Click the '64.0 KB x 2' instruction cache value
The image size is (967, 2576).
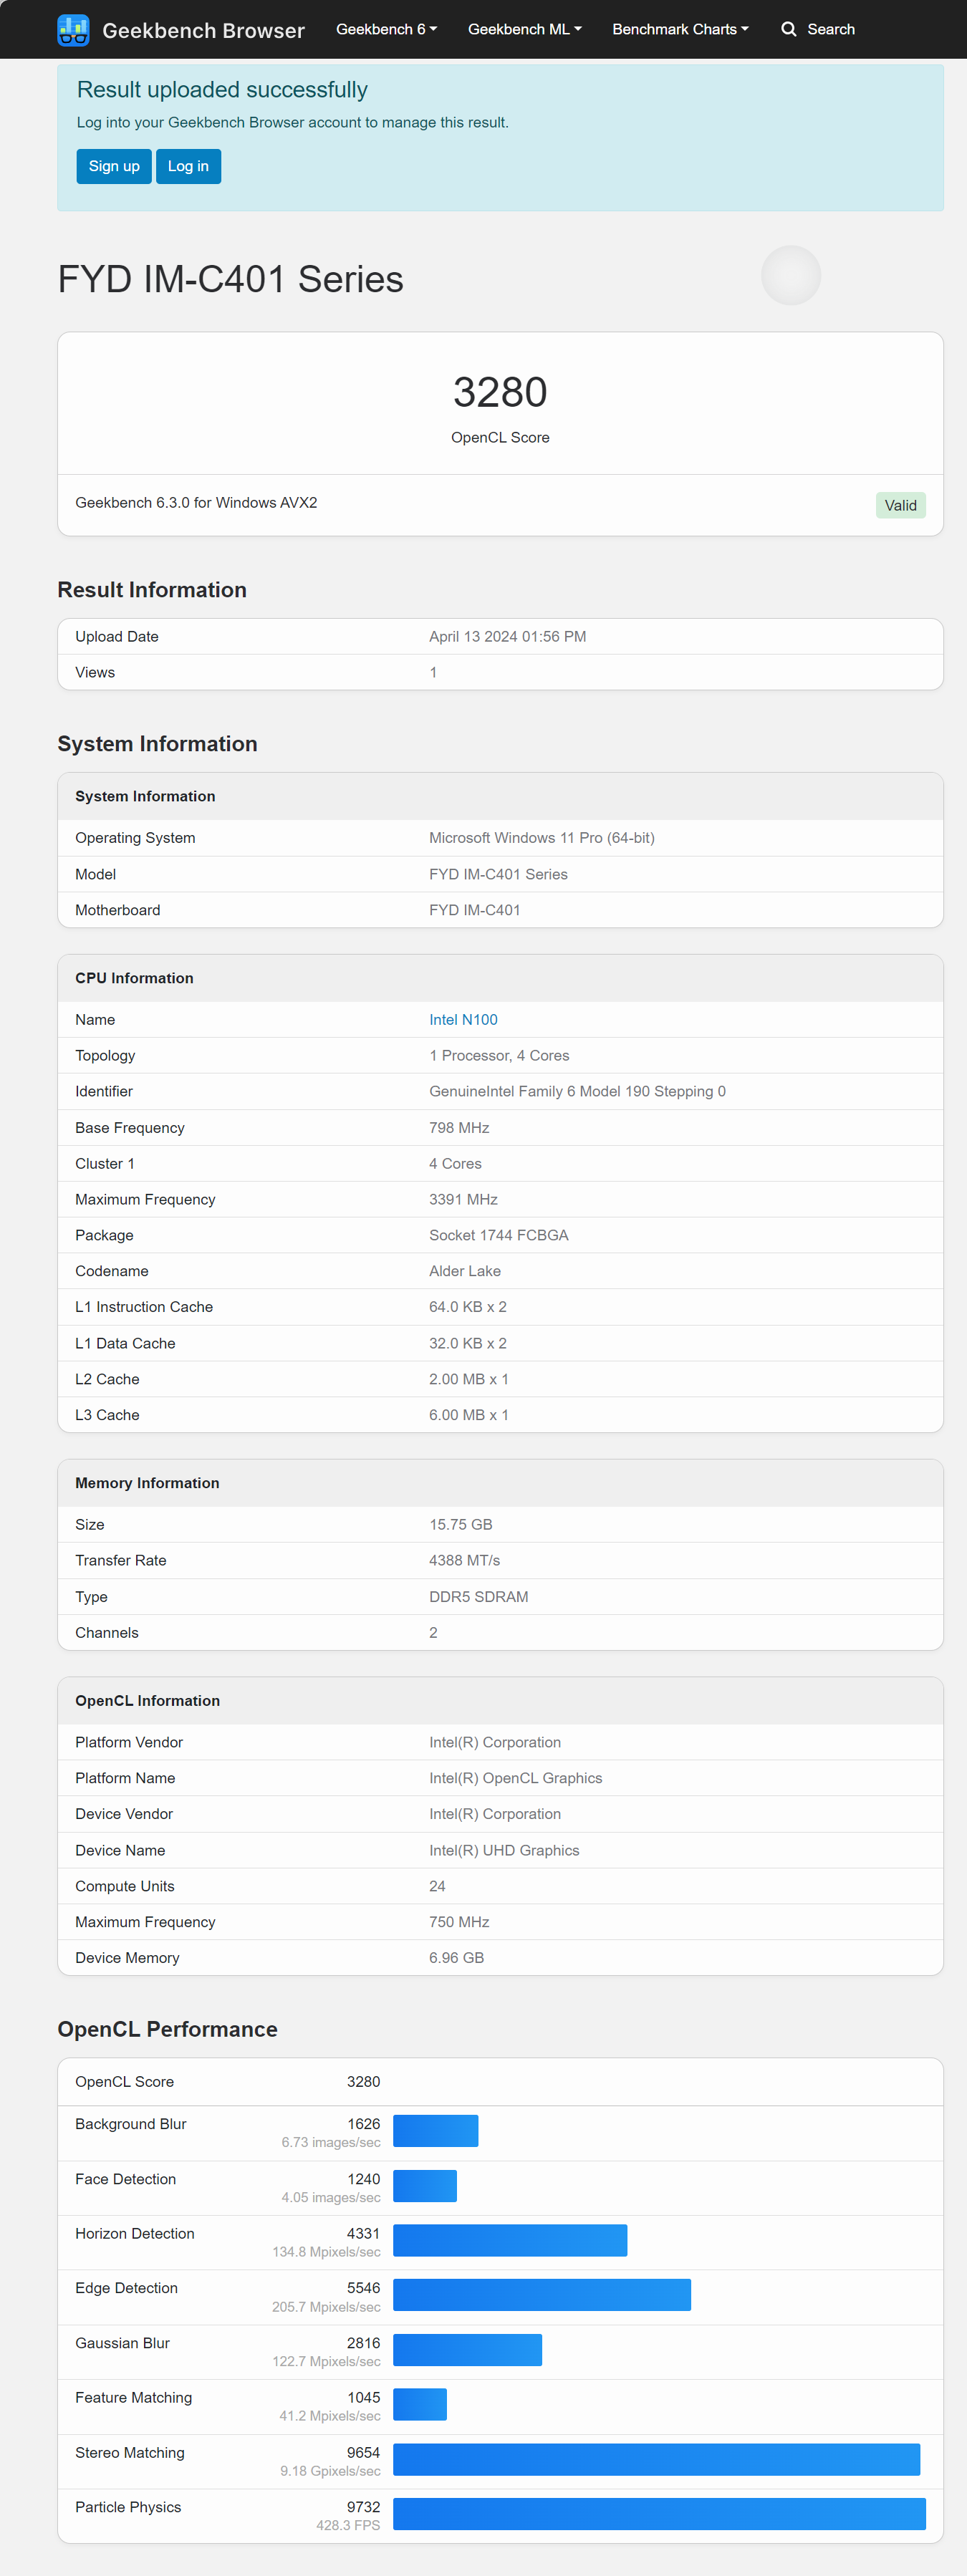pyautogui.click(x=468, y=1306)
